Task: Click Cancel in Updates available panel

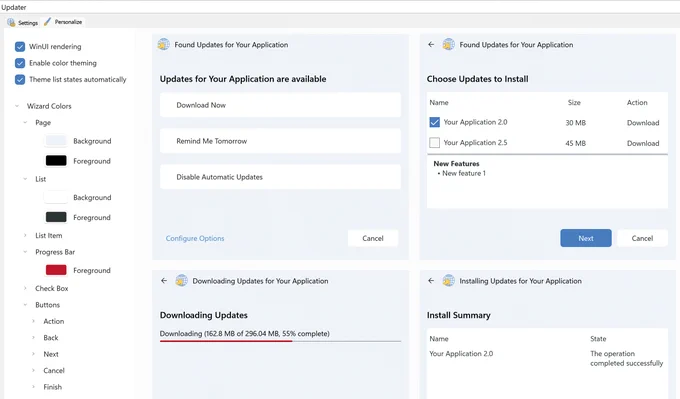Action: (373, 238)
